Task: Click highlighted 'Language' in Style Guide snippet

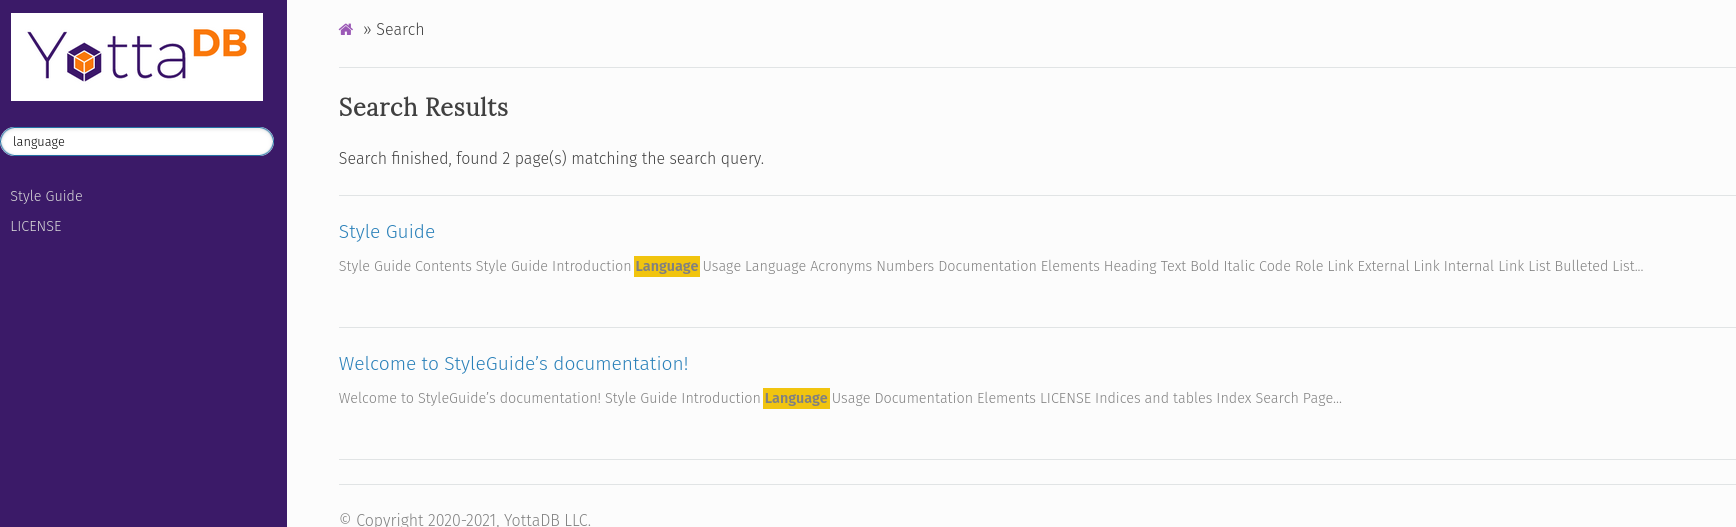Action: pos(666,266)
